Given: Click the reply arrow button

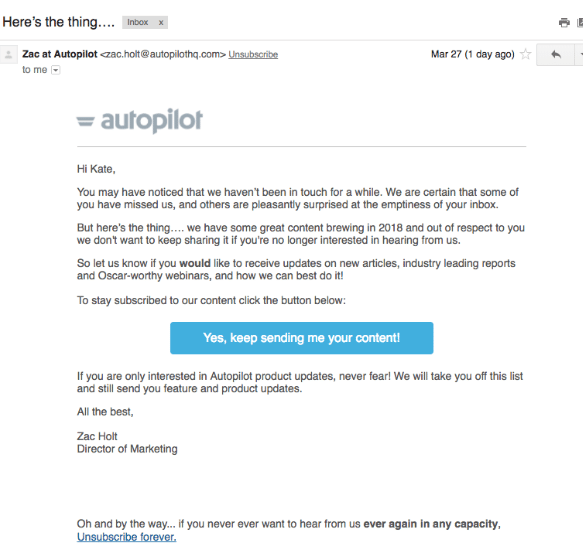Looking at the screenshot, I should pos(556,55).
